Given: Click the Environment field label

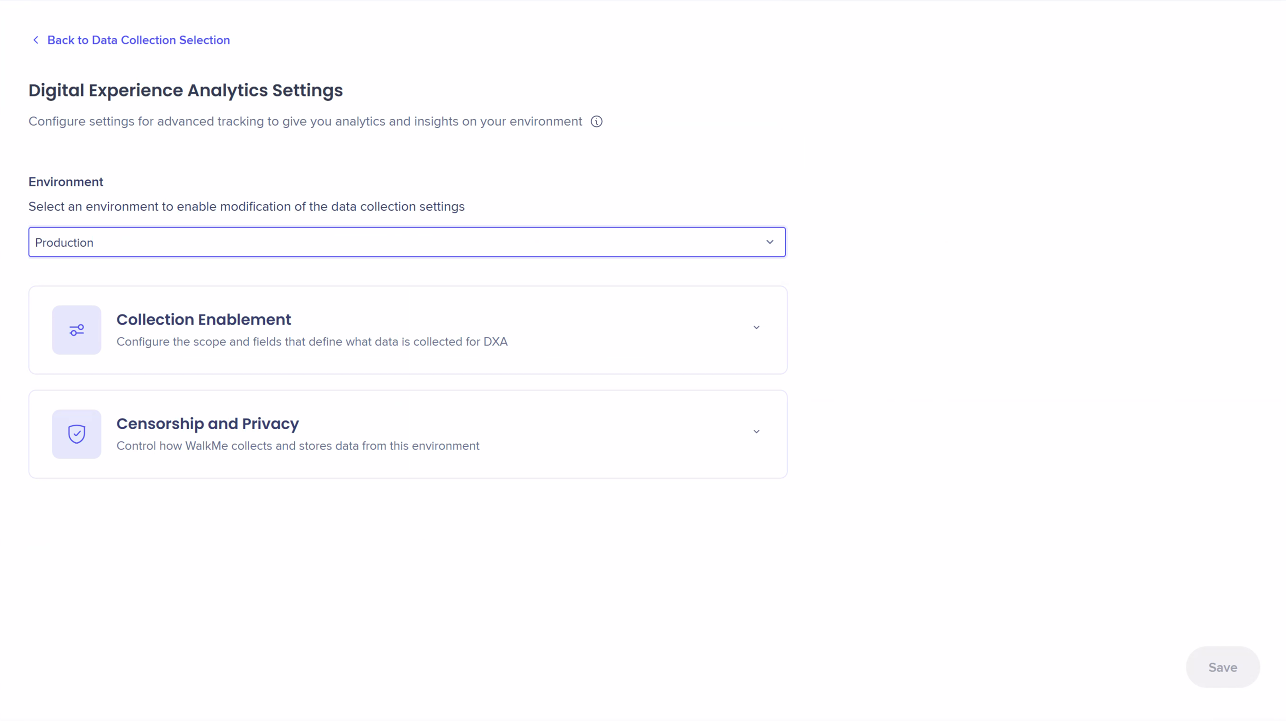Looking at the screenshot, I should pos(66,182).
